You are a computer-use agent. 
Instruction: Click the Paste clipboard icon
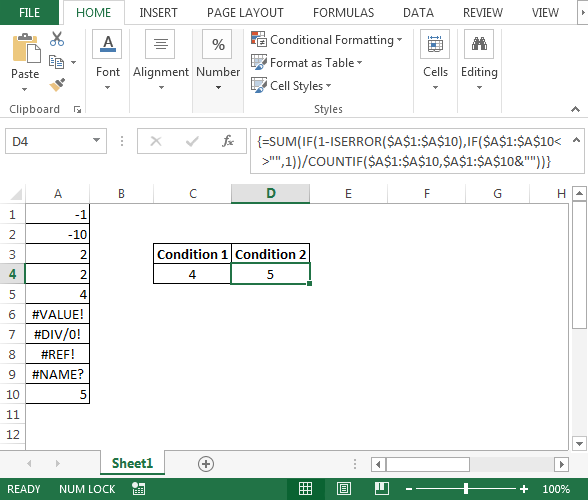(26, 48)
